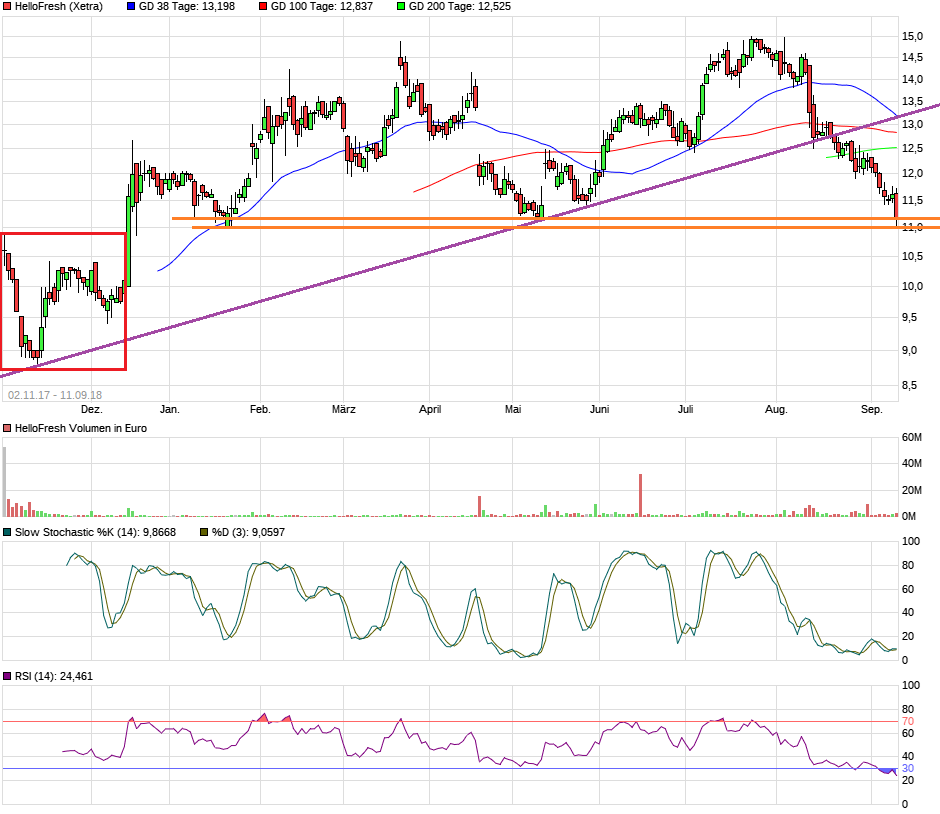Click the red HelloFresh (Xetra) legend square
The image size is (940, 814).
[x=7, y=6]
